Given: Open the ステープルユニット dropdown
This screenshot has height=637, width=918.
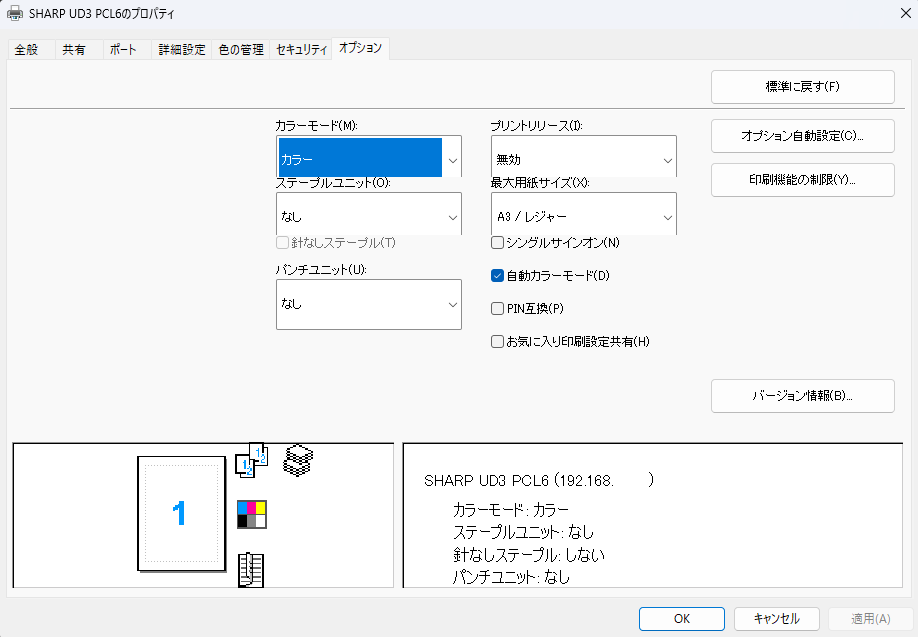Looking at the screenshot, I should (369, 214).
